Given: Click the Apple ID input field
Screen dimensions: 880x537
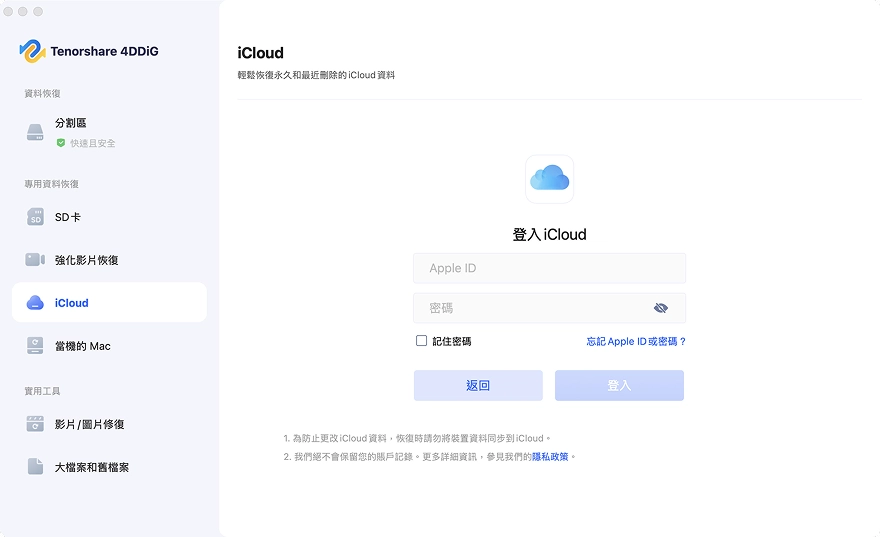Looking at the screenshot, I should [x=549, y=268].
